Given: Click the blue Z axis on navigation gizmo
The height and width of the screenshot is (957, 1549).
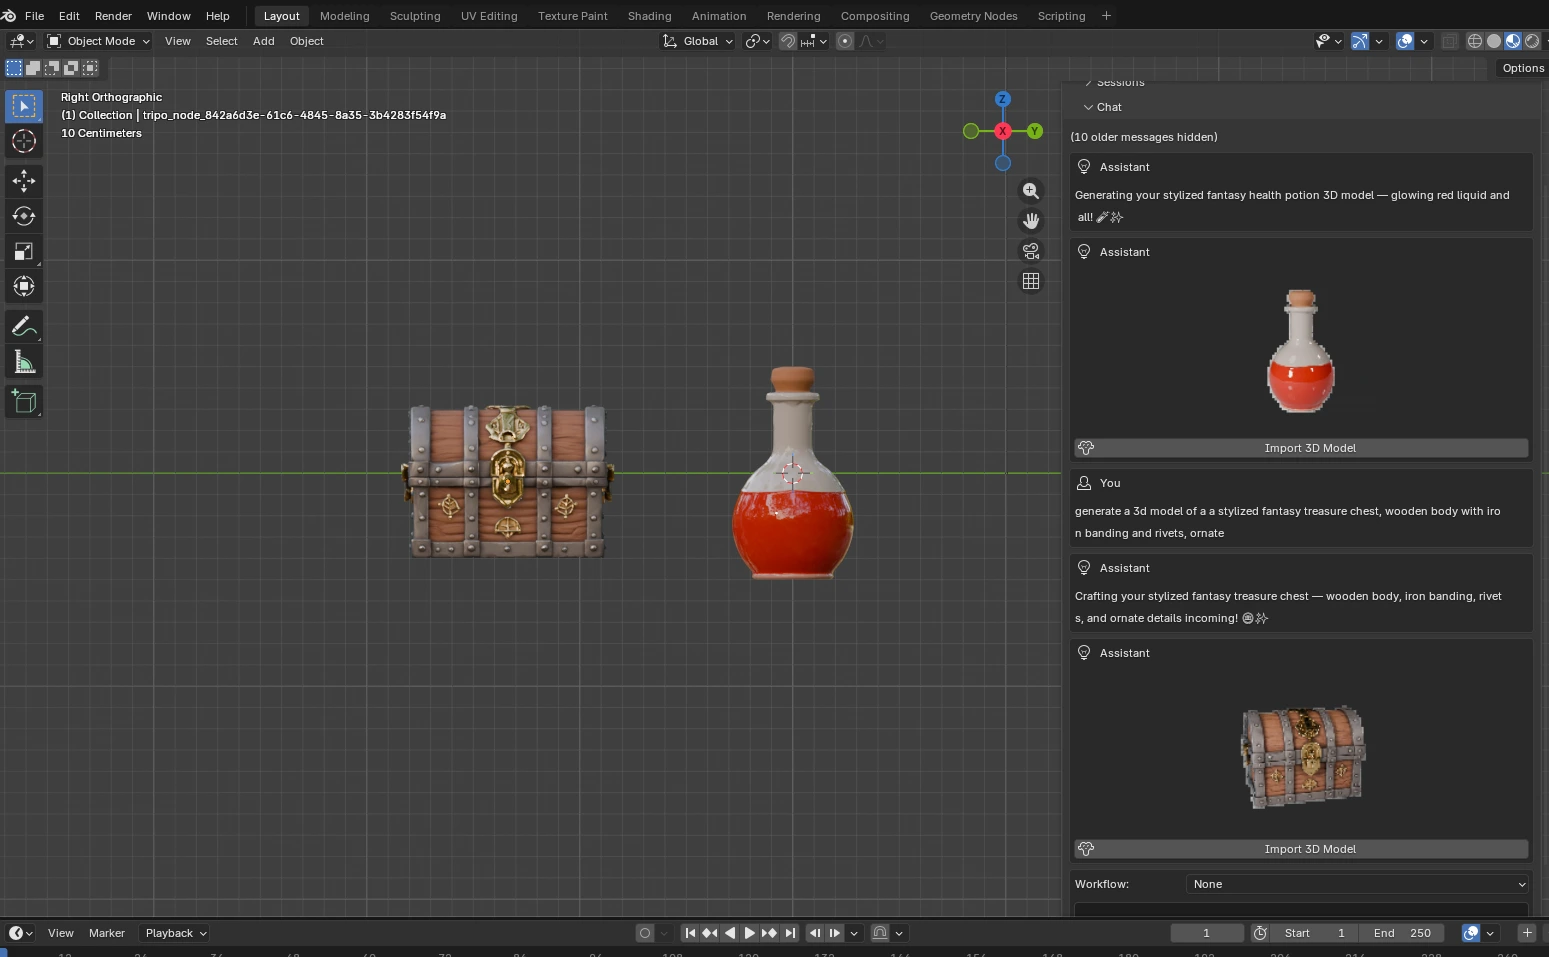Looking at the screenshot, I should pos(1002,99).
